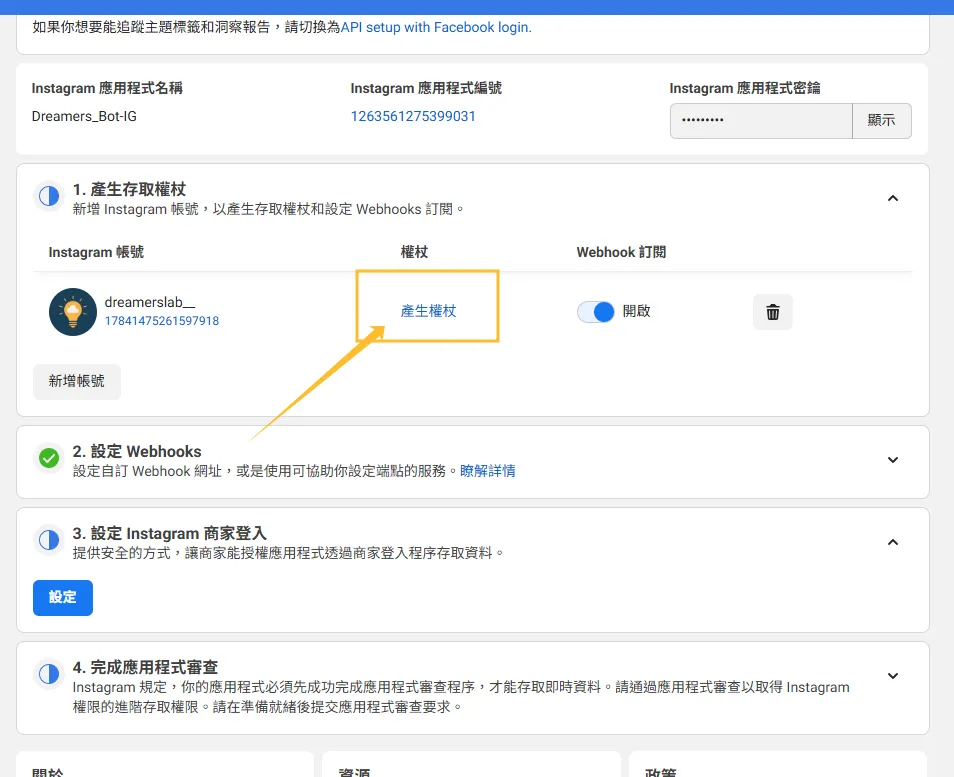Click the progress circle next to 產生存取權杖
This screenshot has width=954, height=777.
pyautogui.click(x=49, y=197)
